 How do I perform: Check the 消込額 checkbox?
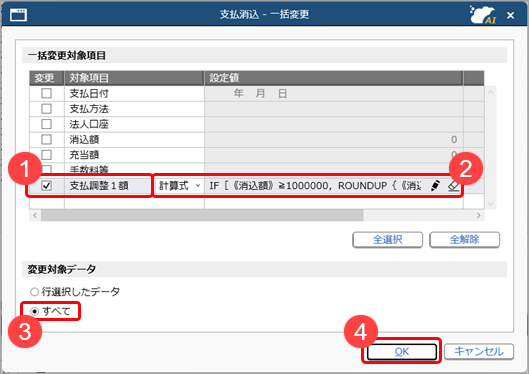coord(46,139)
